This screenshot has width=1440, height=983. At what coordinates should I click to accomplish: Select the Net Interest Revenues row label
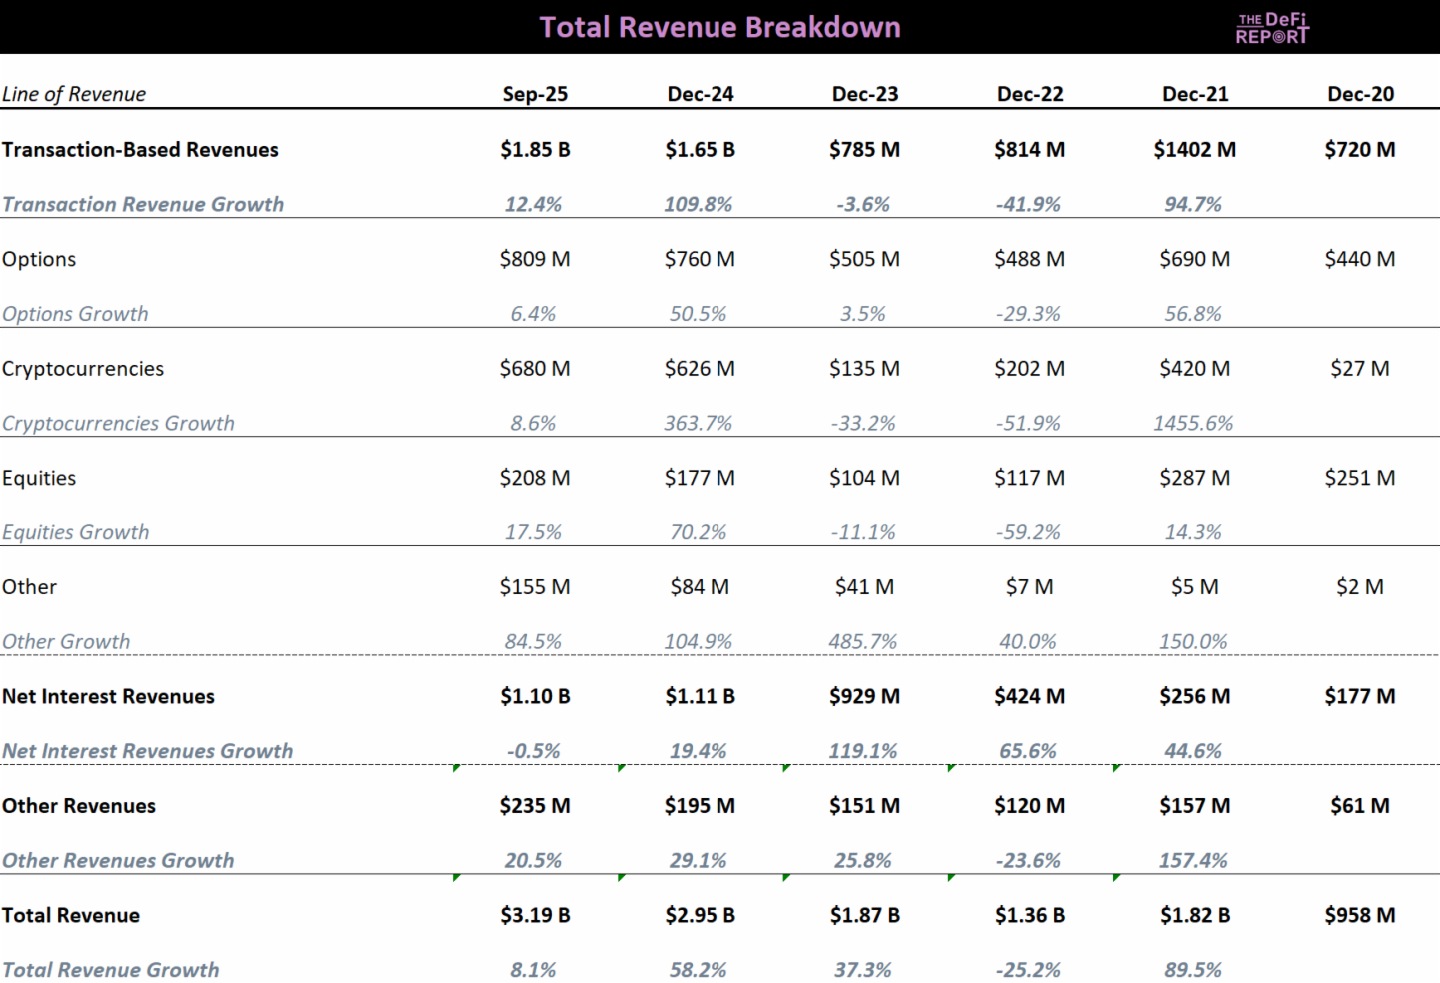[x=108, y=696]
